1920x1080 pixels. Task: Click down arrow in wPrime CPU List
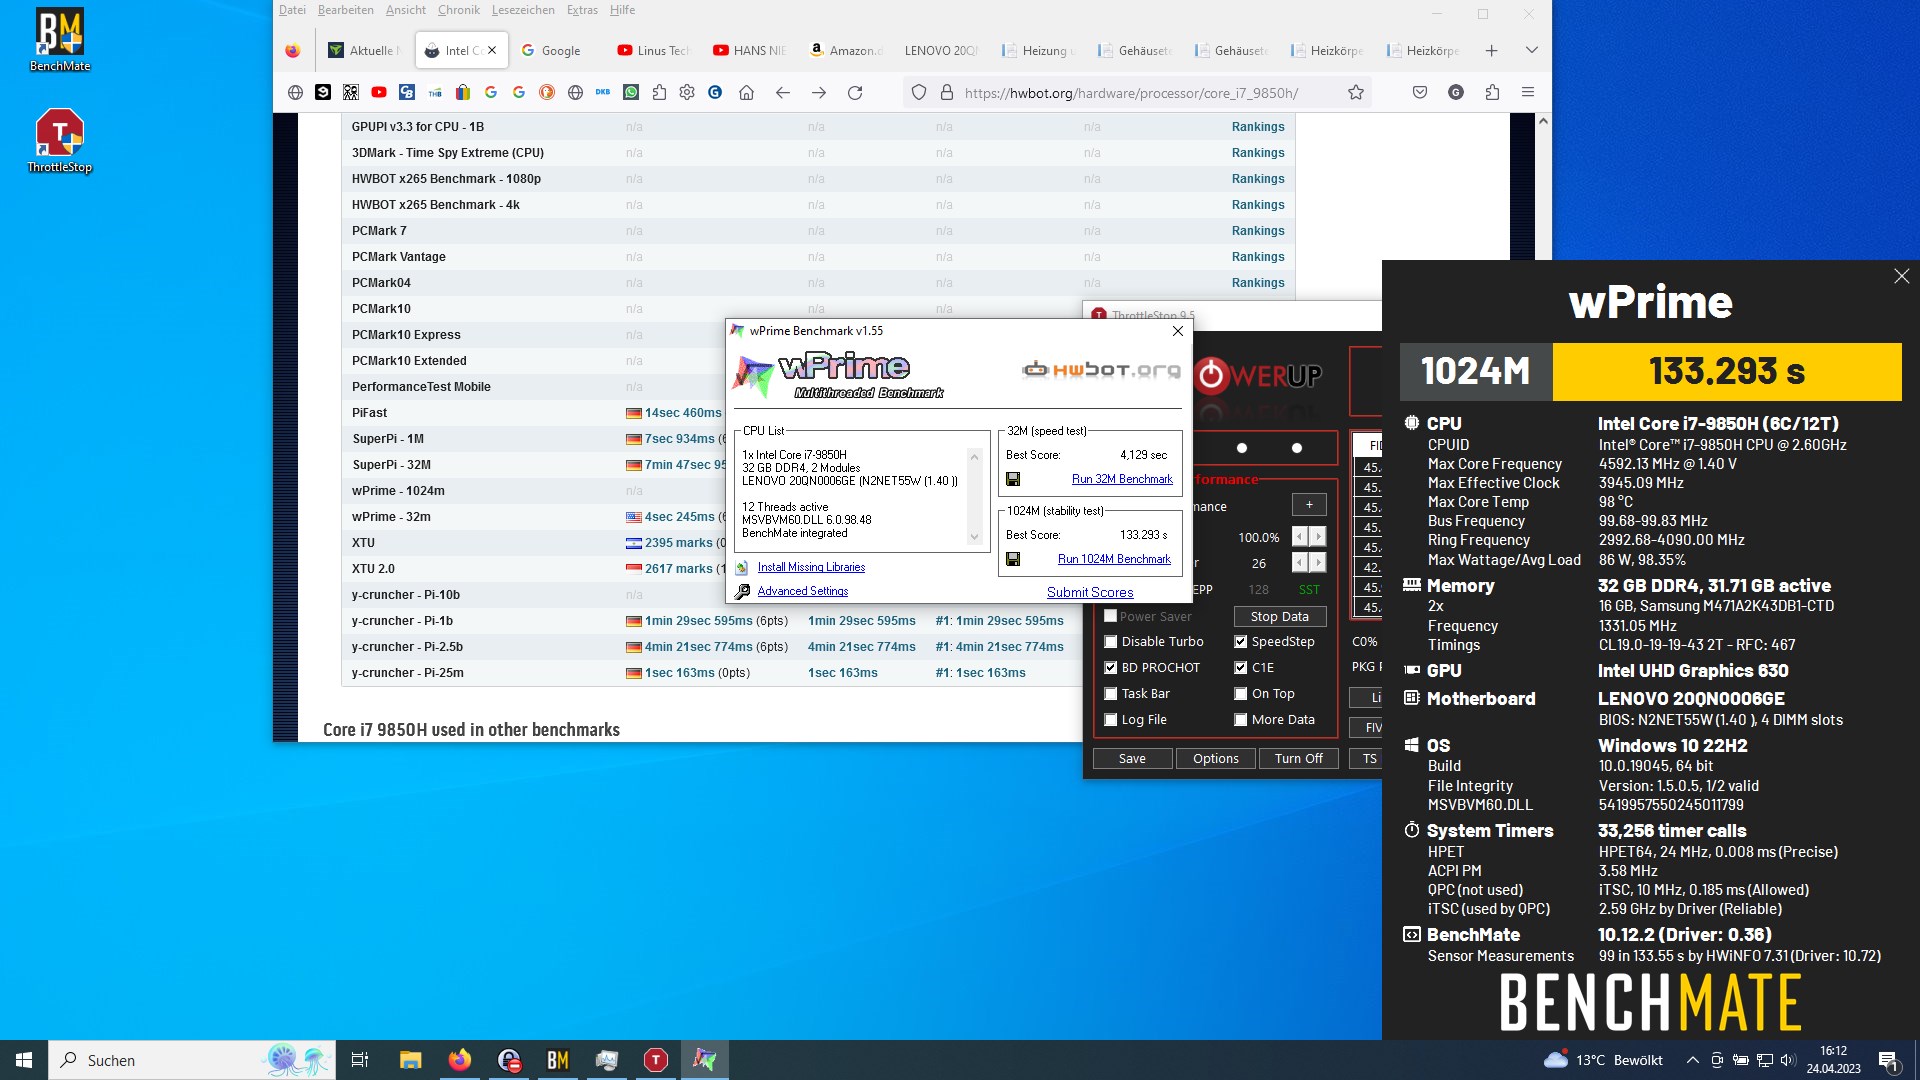coord(974,537)
